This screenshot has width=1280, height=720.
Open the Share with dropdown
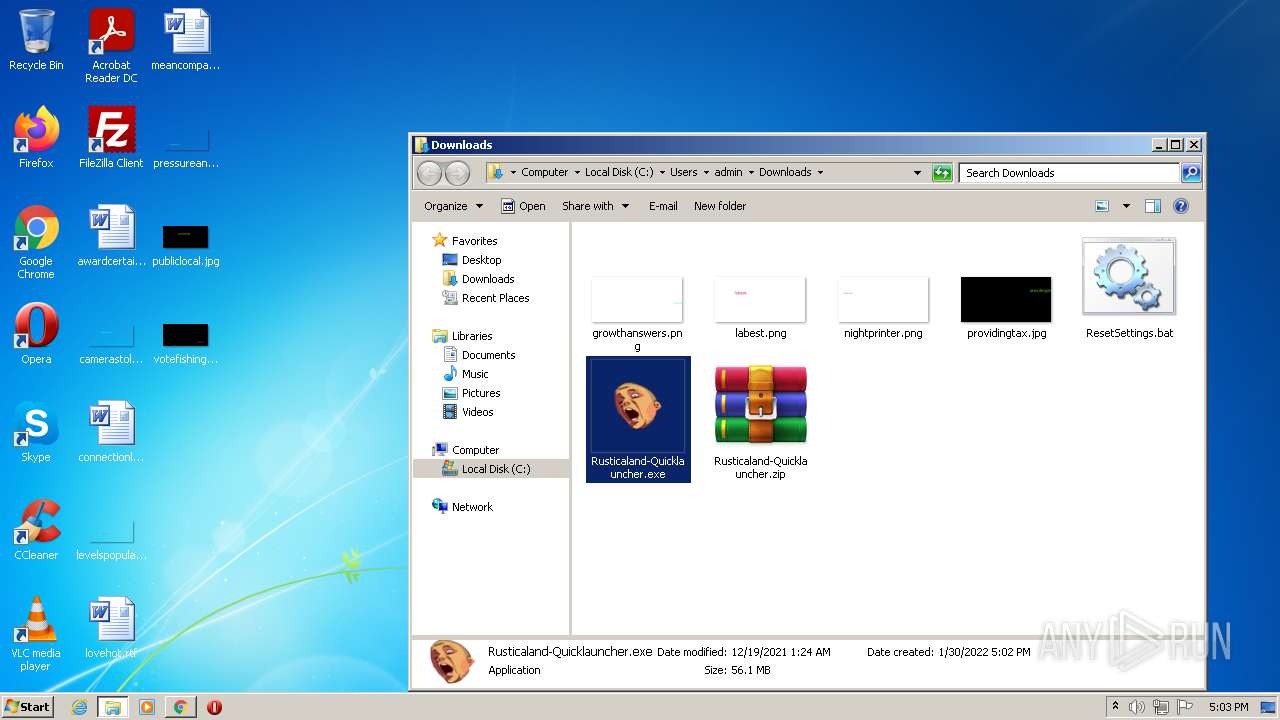[x=595, y=206]
